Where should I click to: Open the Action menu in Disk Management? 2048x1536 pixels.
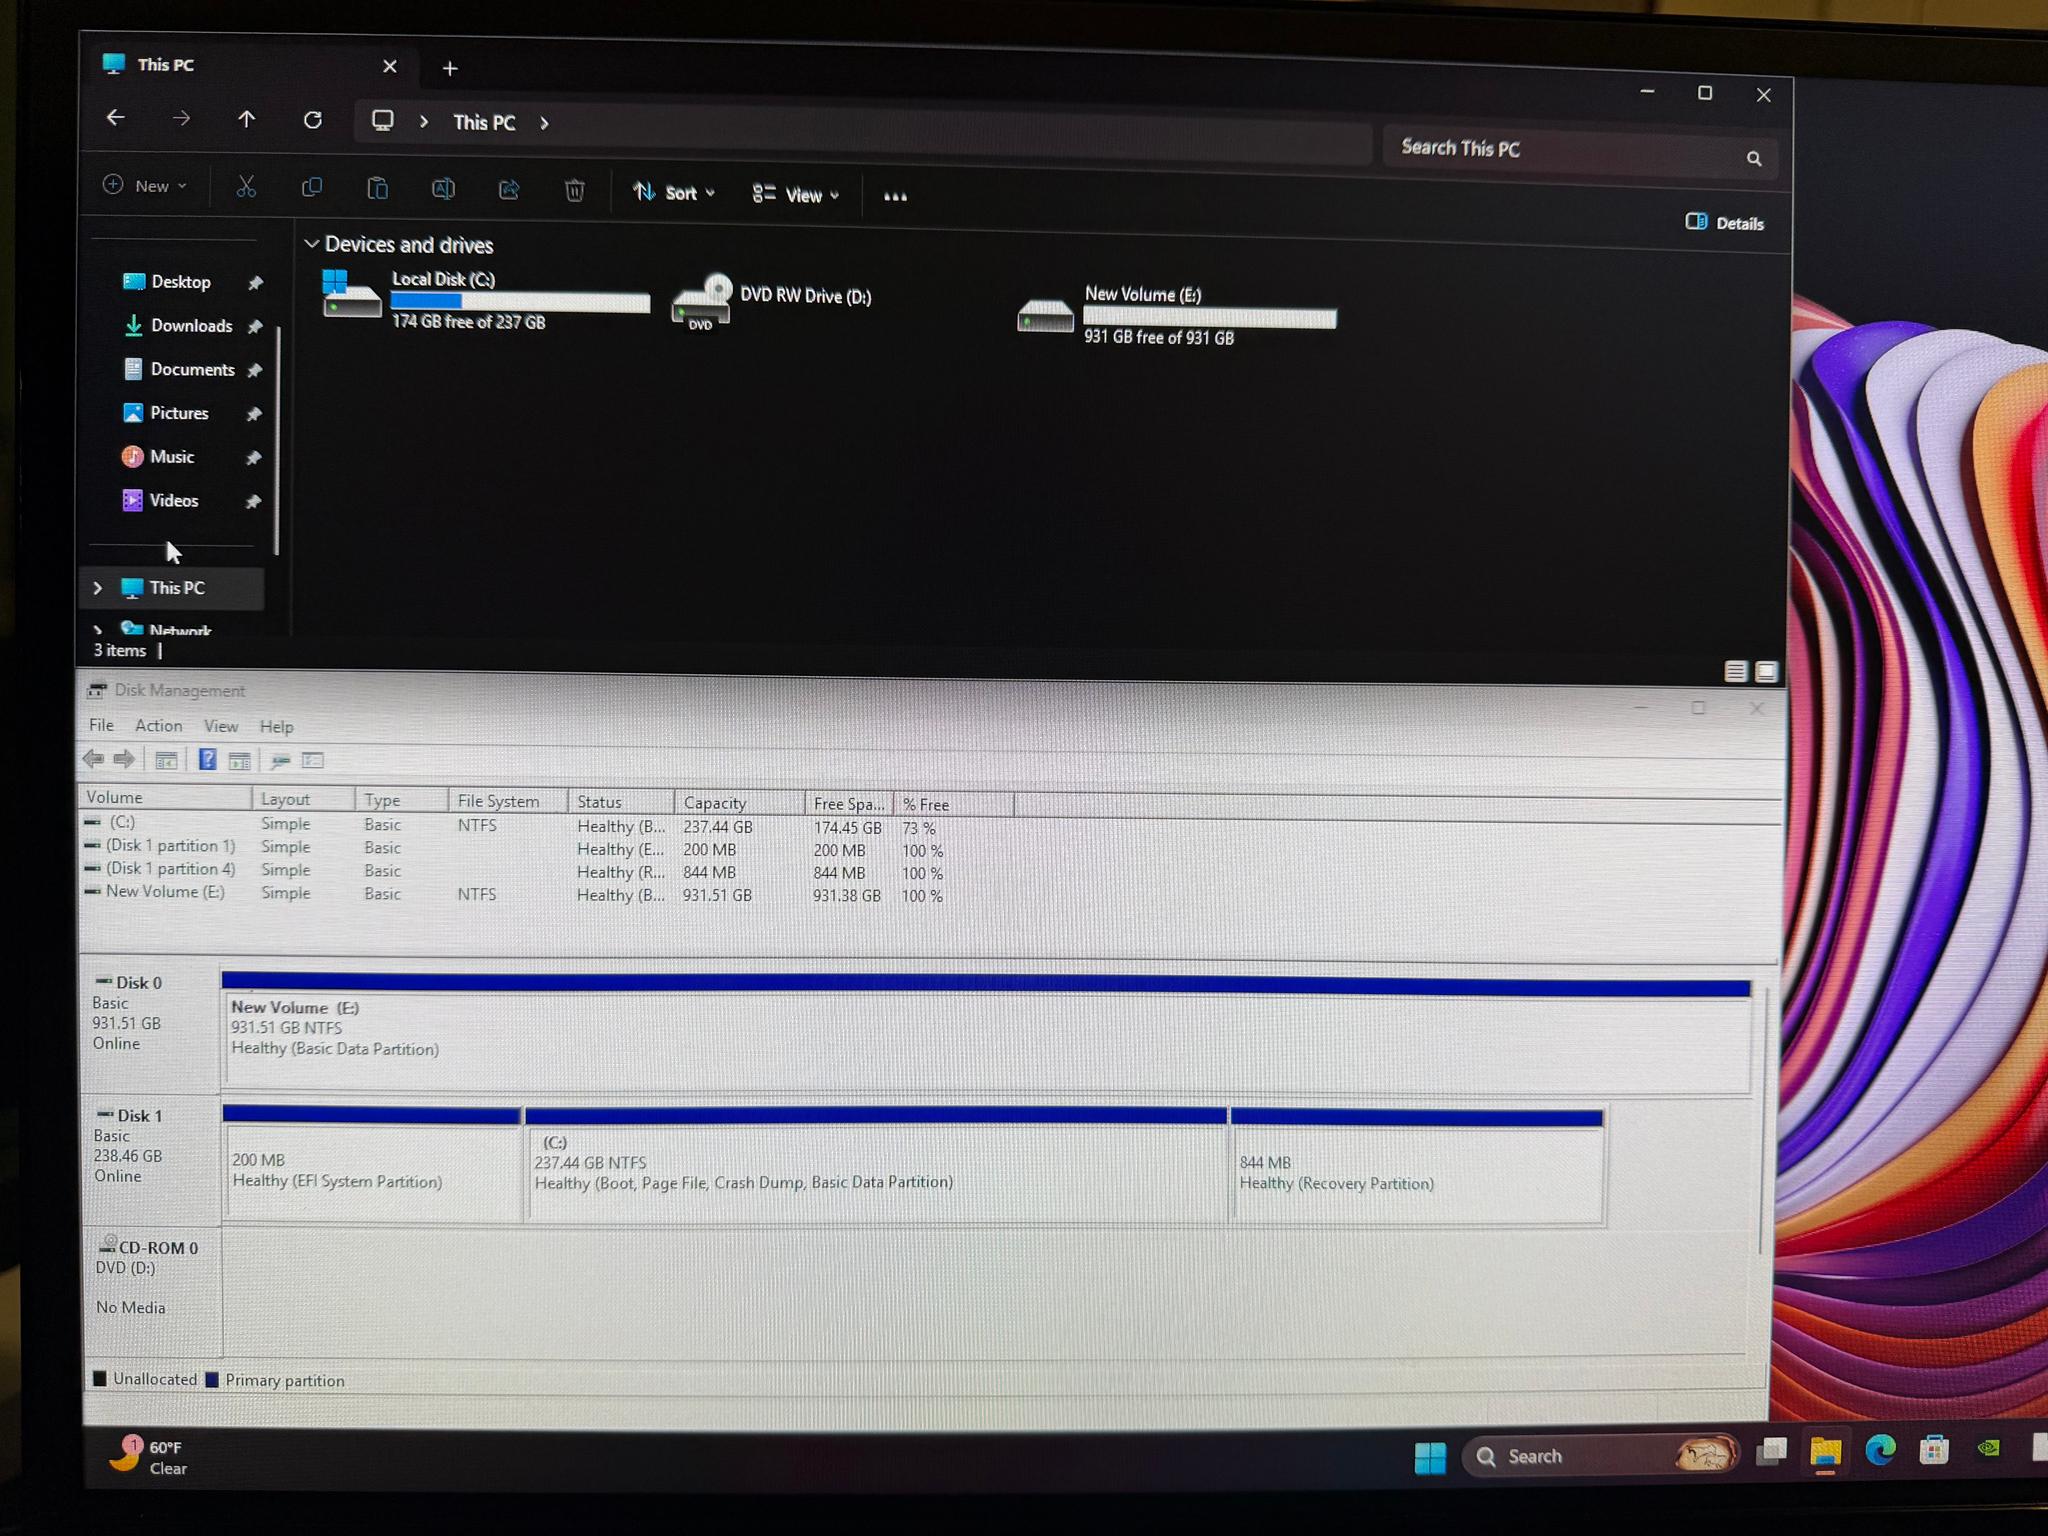point(159,726)
